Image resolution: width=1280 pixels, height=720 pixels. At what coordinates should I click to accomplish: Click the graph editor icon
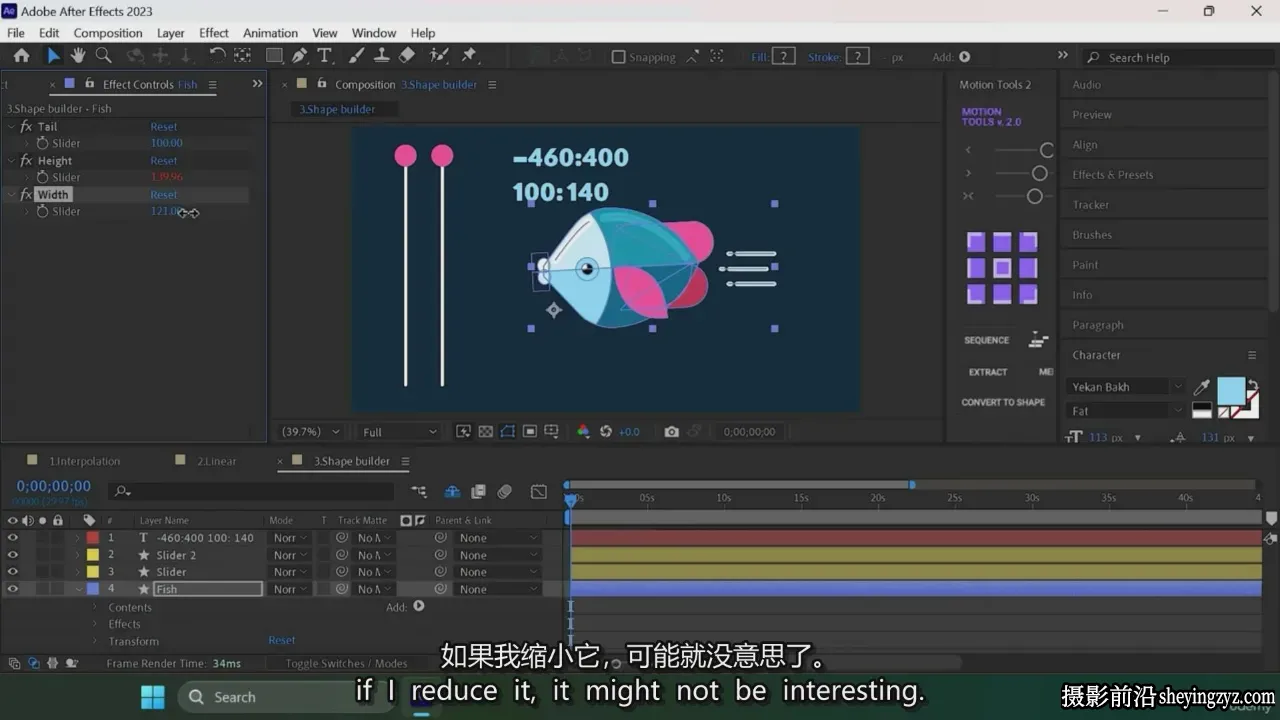click(x=539, y=492)
